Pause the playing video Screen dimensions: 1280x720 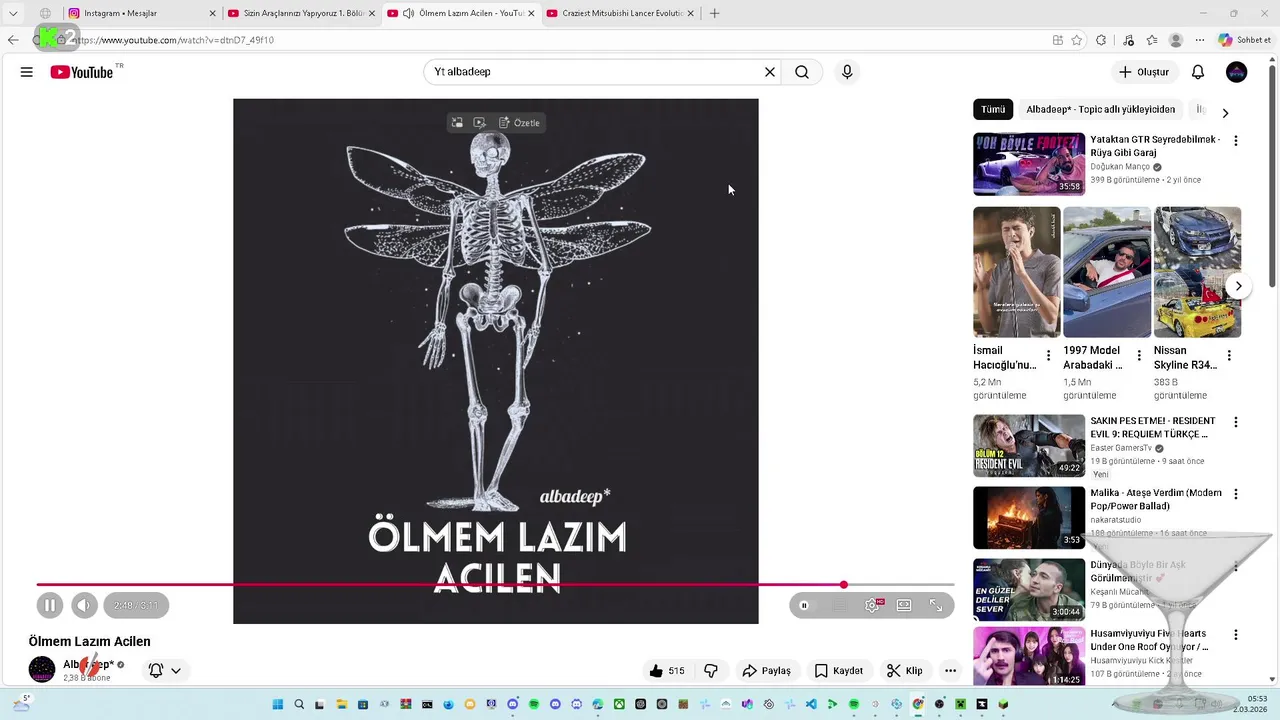pos(50,605)
